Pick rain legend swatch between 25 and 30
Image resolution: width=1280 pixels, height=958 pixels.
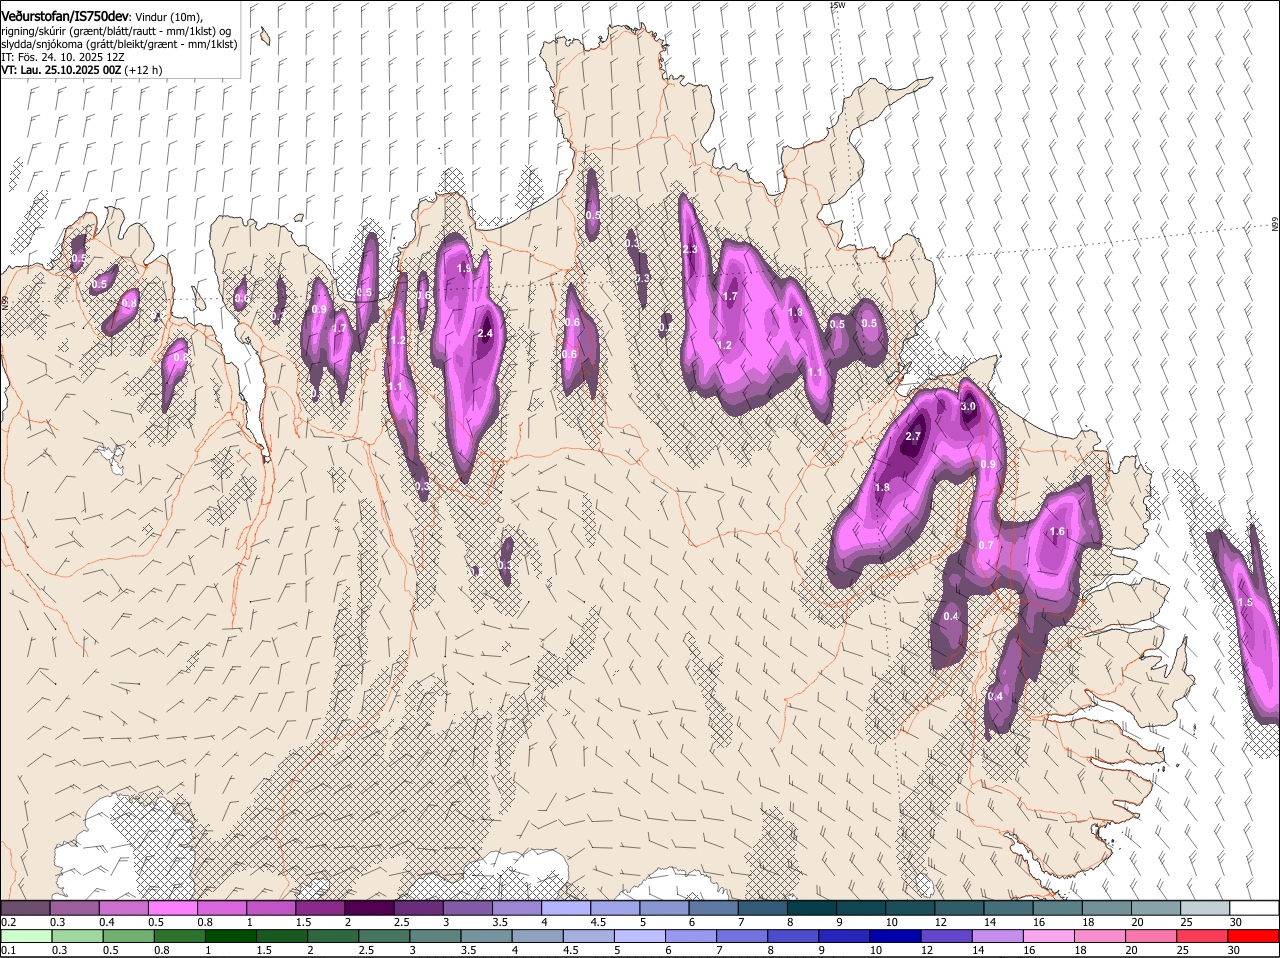1202,937
